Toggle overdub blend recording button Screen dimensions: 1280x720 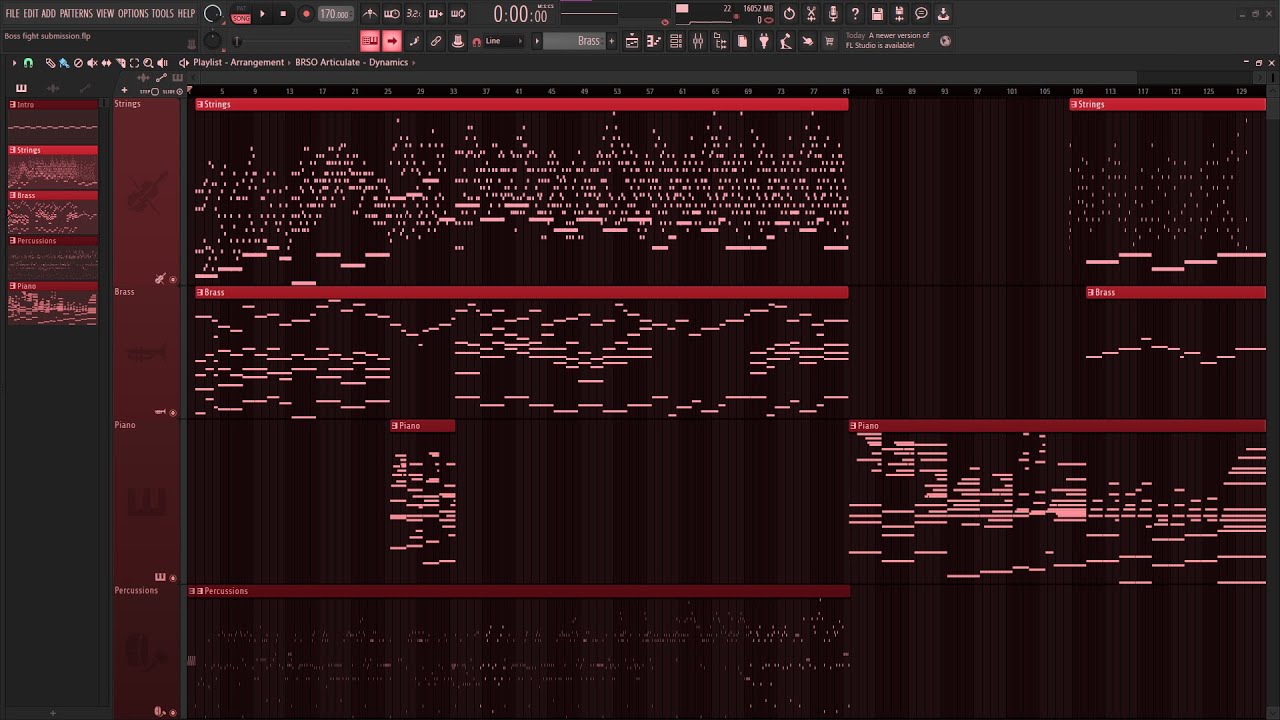tap(436, 14)
